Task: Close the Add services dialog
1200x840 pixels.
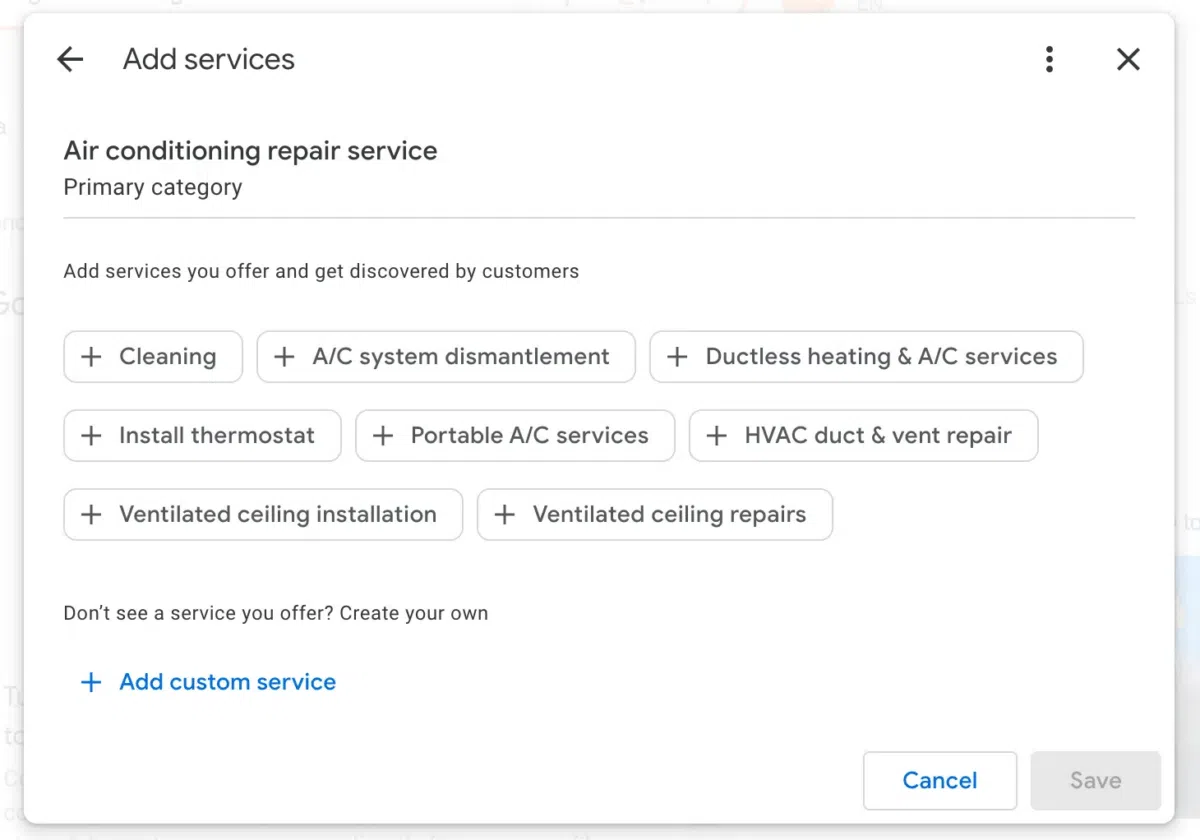Action: pyautogui.click(x=1128, y=59)
